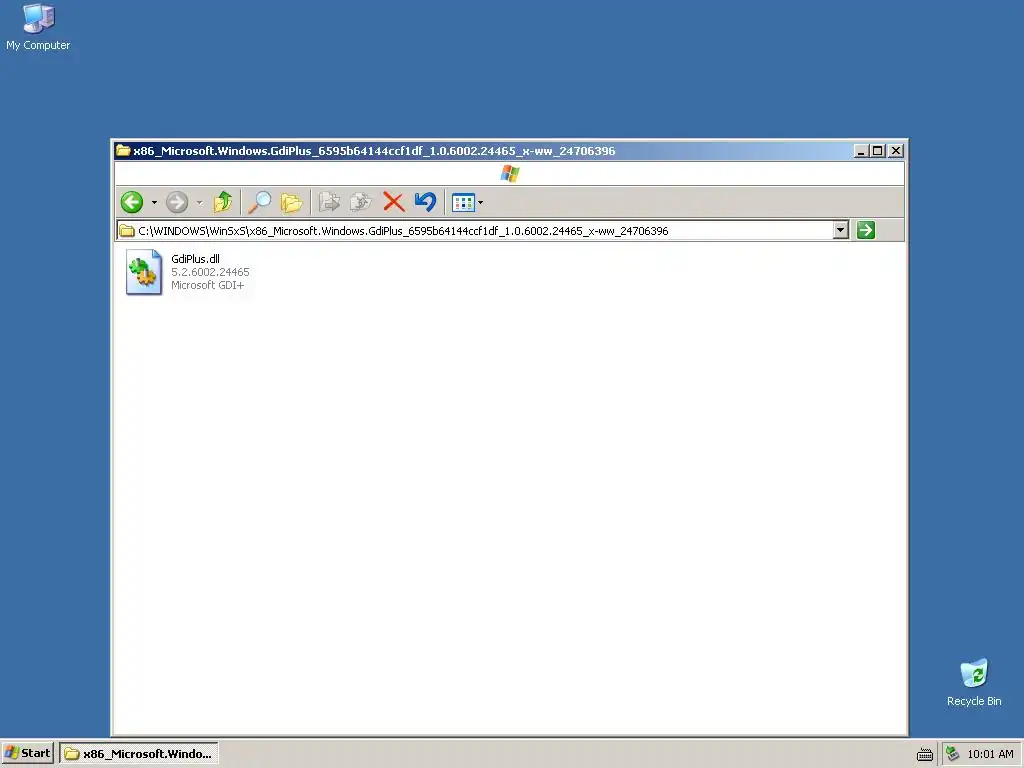
Task: Go up one folder level
Action: (223, 202)
